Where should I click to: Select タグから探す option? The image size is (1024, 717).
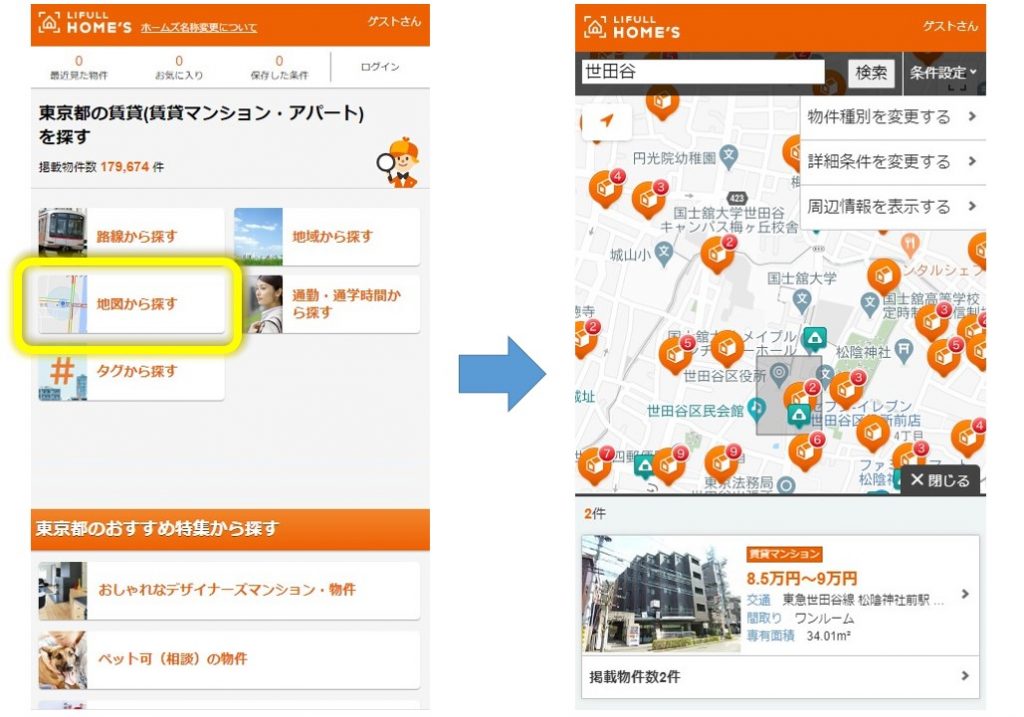tap(131, 371)
